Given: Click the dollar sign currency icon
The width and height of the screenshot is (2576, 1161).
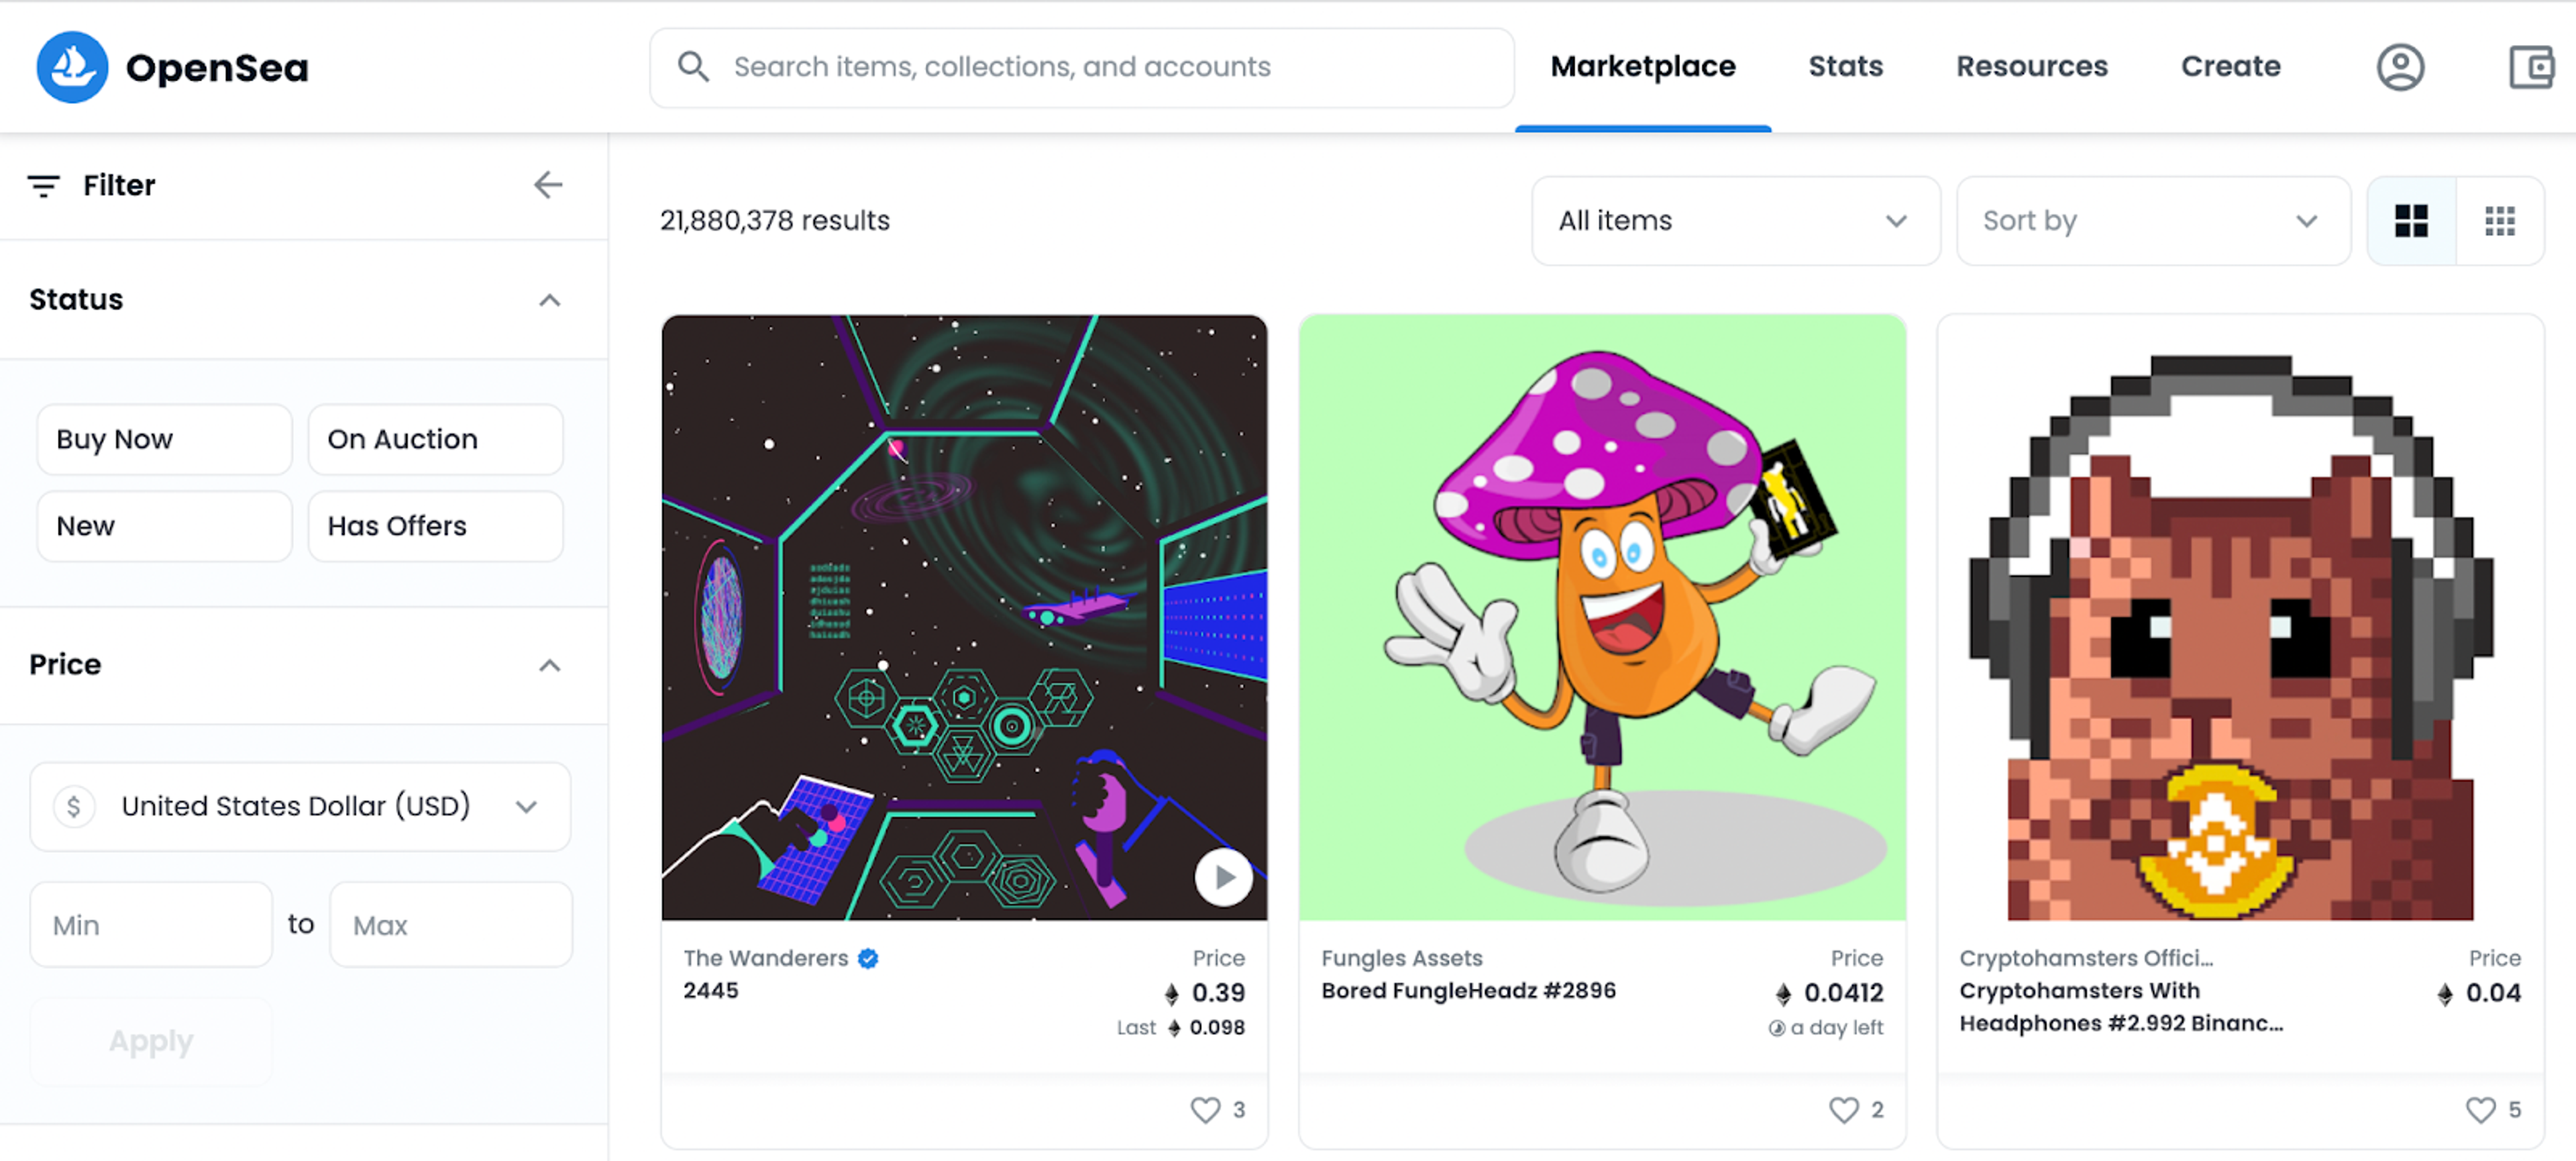Looking at the screenshot, I should [74, 806].
